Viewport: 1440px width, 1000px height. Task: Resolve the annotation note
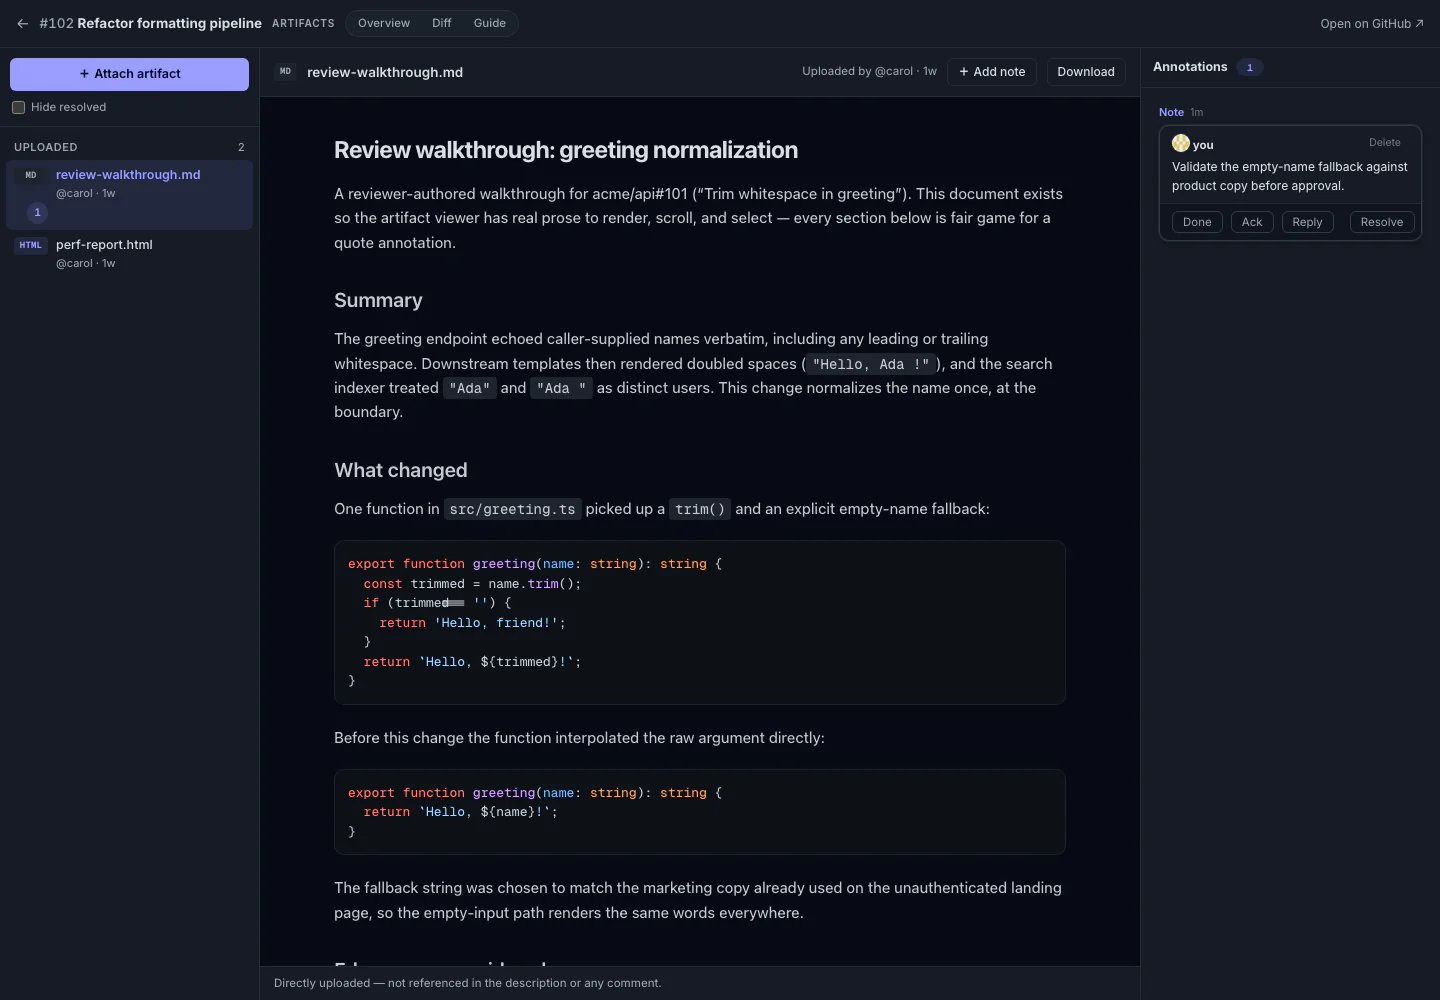[x=1382, y=222]
